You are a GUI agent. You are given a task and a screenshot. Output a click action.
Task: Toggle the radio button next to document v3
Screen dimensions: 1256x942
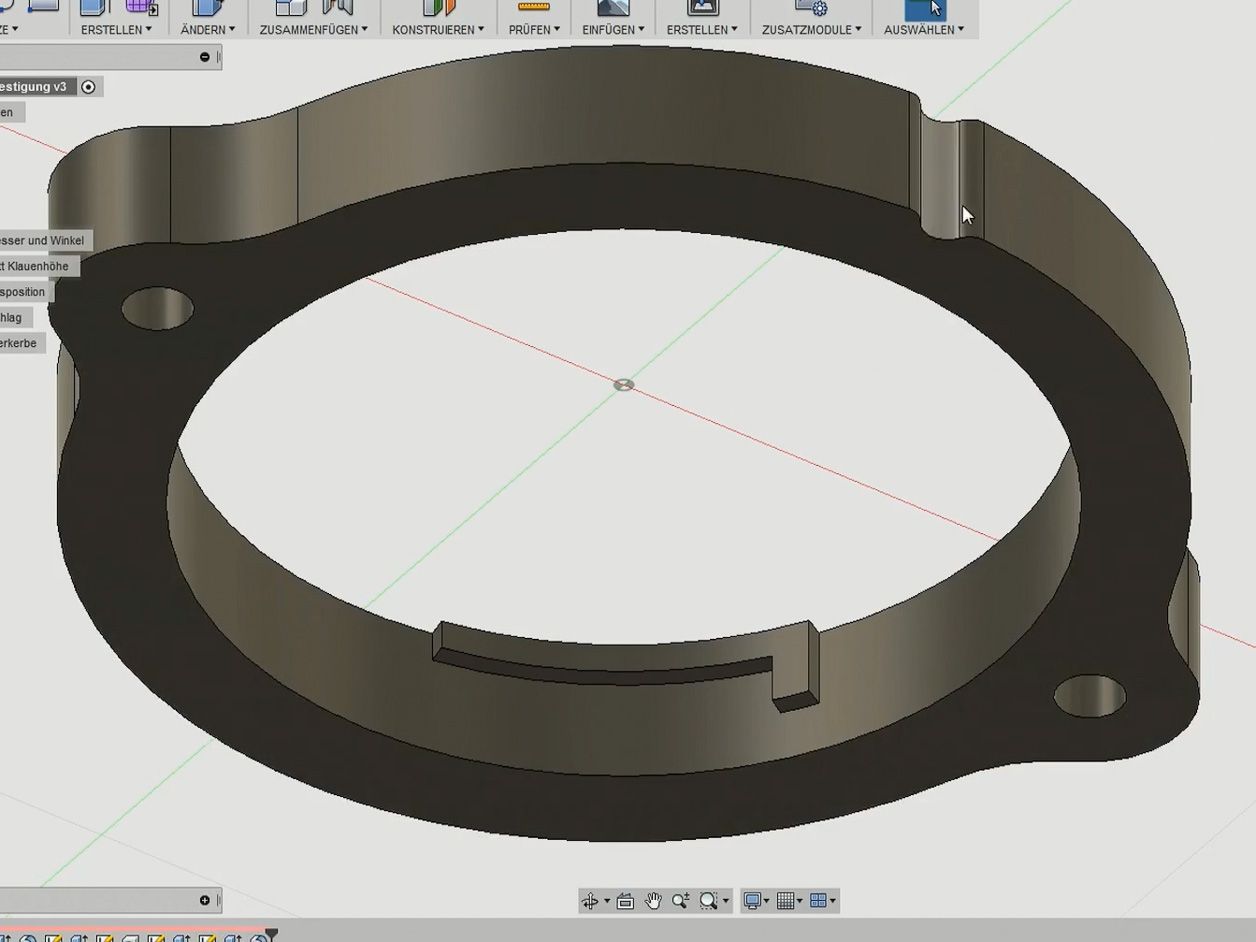[88, 87]
